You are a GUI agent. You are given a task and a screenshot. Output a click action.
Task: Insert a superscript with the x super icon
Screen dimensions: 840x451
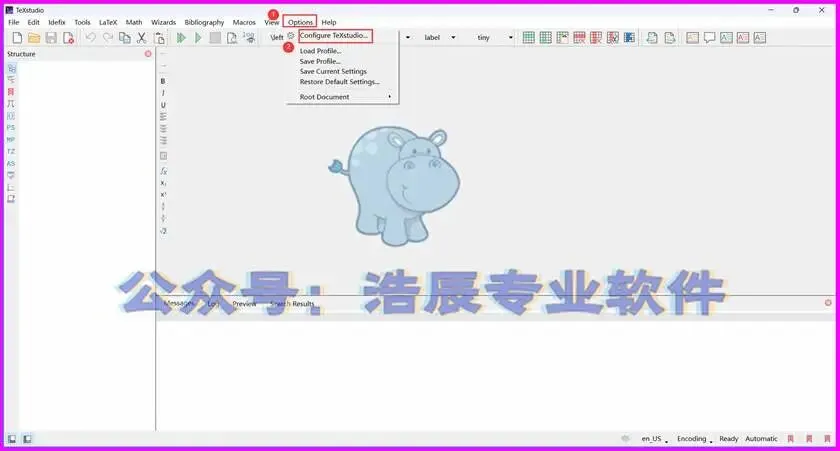(x=163, y=195)
